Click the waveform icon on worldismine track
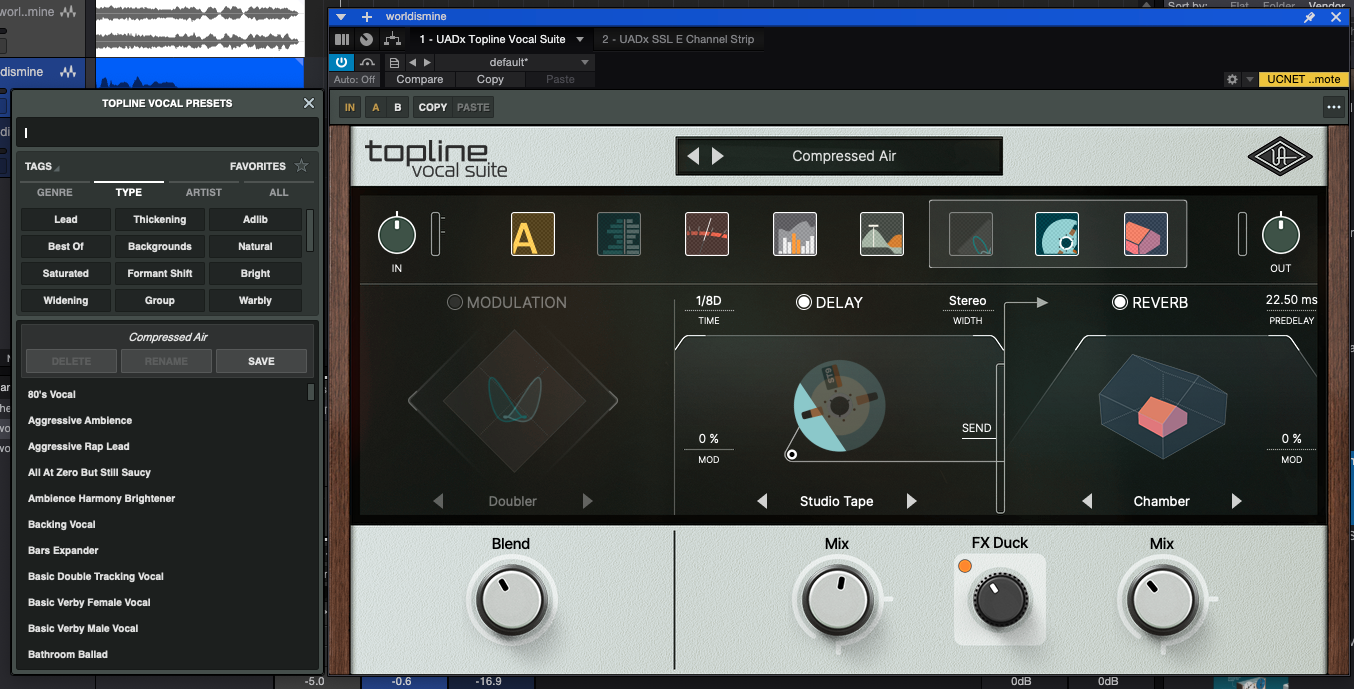 (68, 72)
